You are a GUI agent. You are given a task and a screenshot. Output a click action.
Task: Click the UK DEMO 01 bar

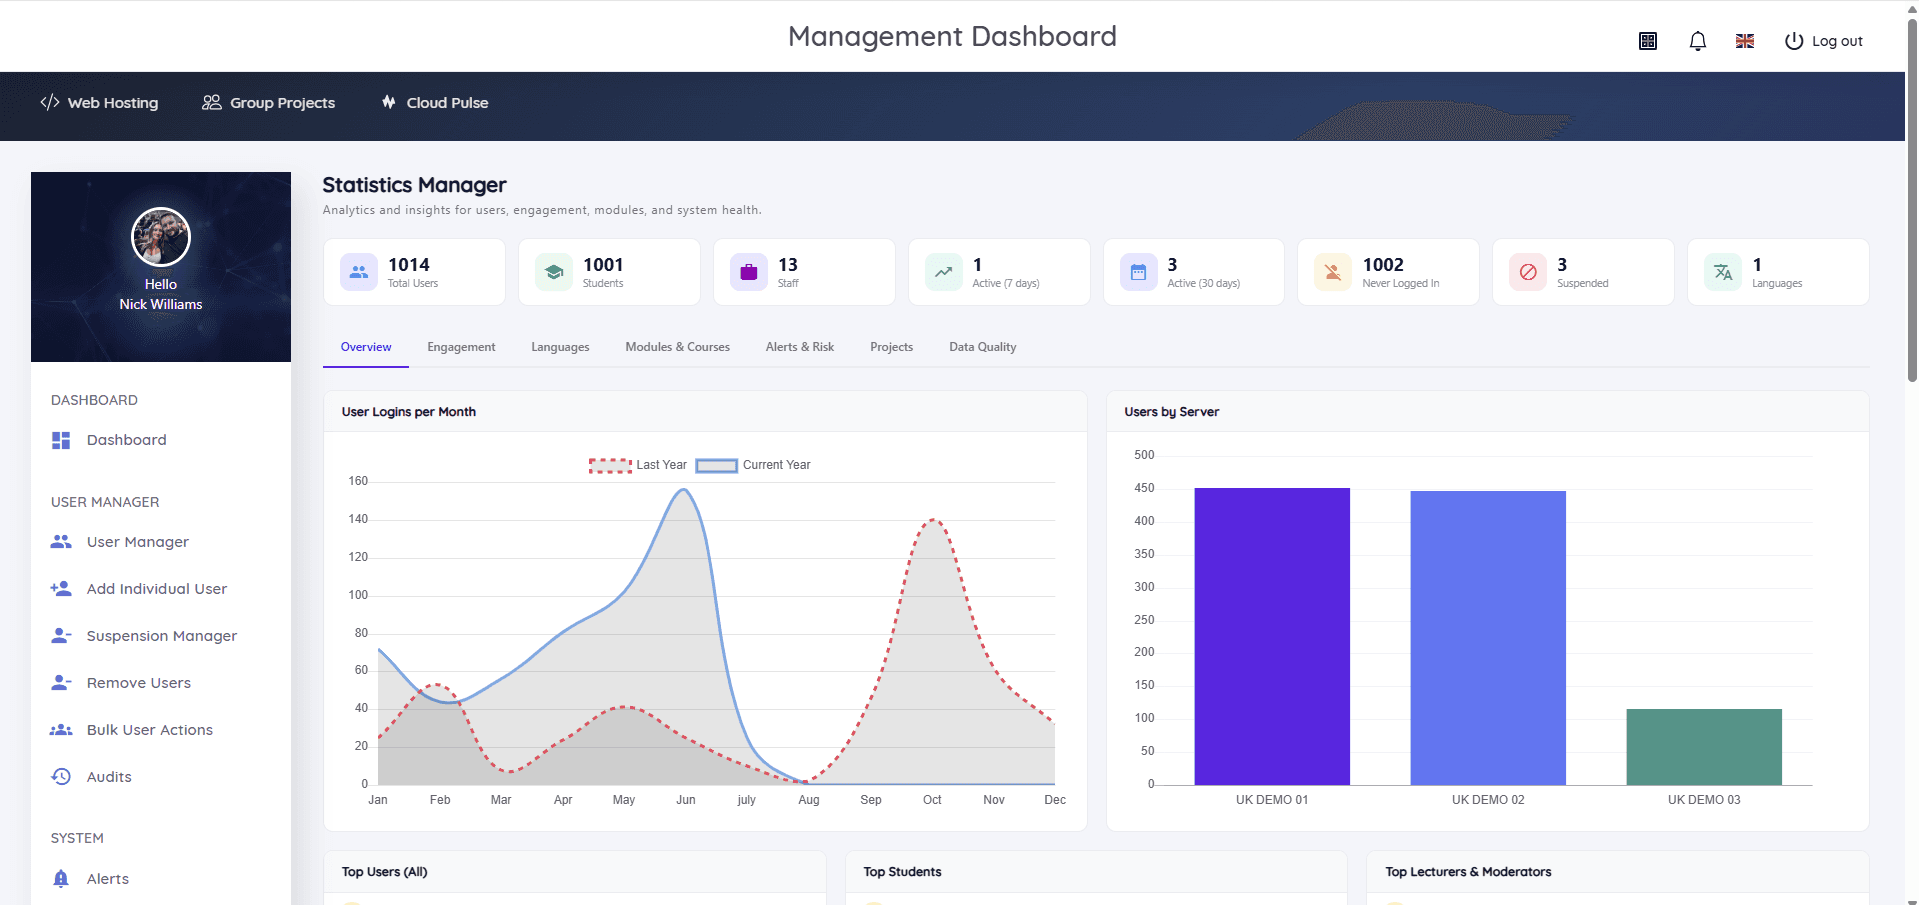coord(1272,636)
